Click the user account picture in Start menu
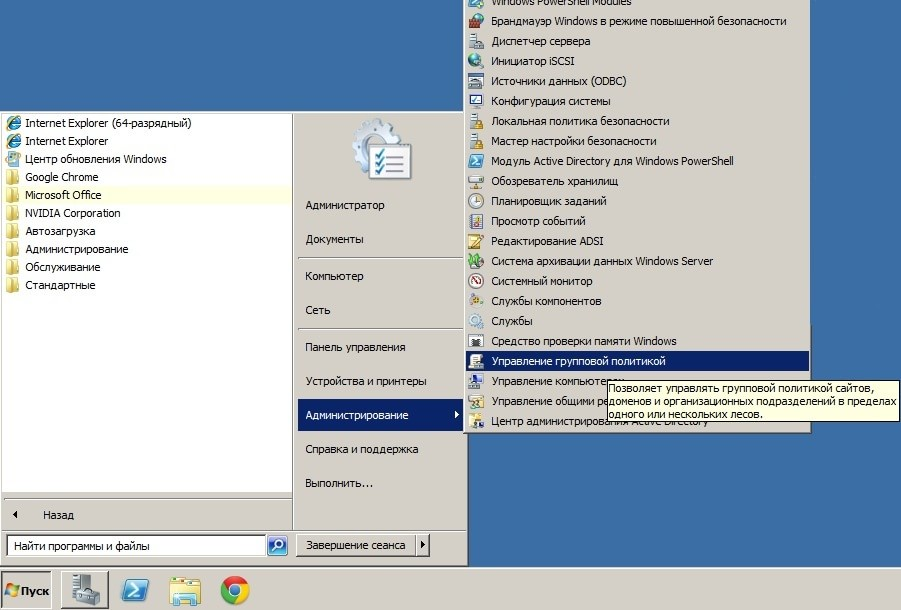Screen dimensions: 901x610 [382, 149]
